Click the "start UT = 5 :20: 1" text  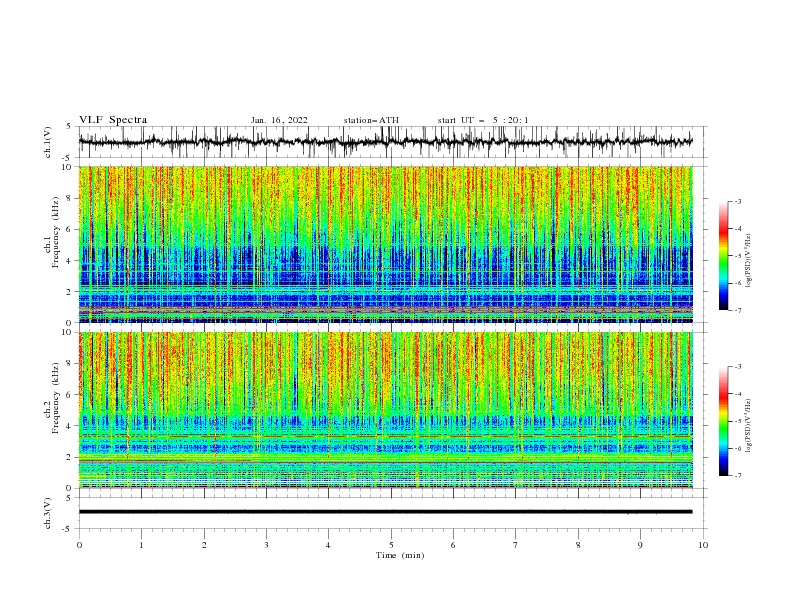[x=483, y=120]
